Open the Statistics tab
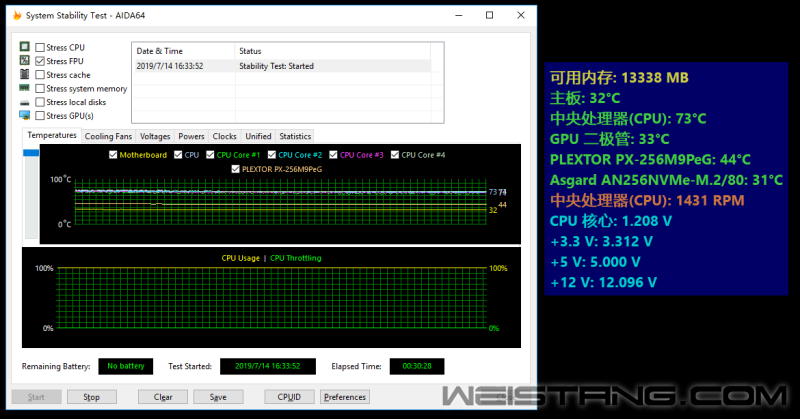Image resolution: width=800 pixels, height=419 pixels. (x=295, y=136)
